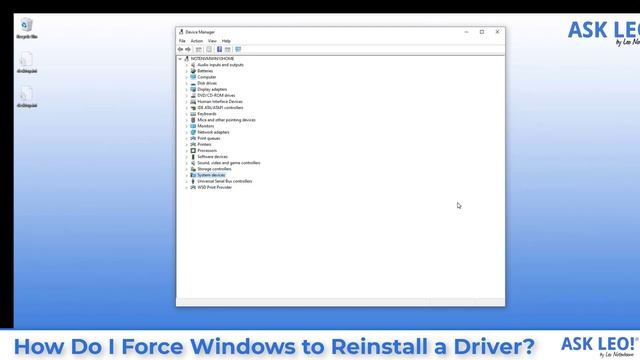Expand the Network adapters node
The height and width of the screenshot is (360, 640).
(187, 132)
